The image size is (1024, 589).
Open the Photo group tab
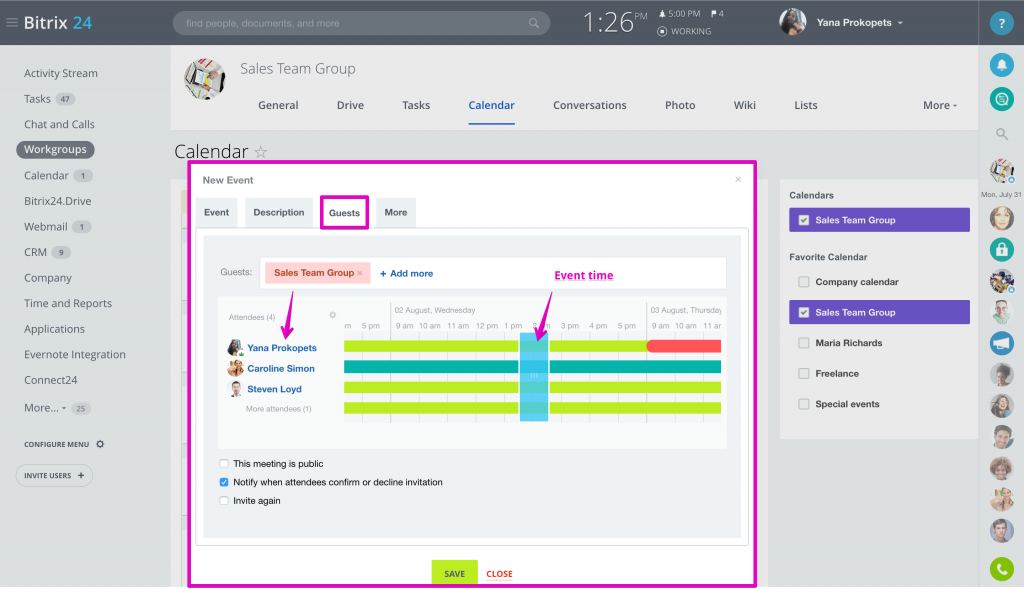[x=680, y=105]
